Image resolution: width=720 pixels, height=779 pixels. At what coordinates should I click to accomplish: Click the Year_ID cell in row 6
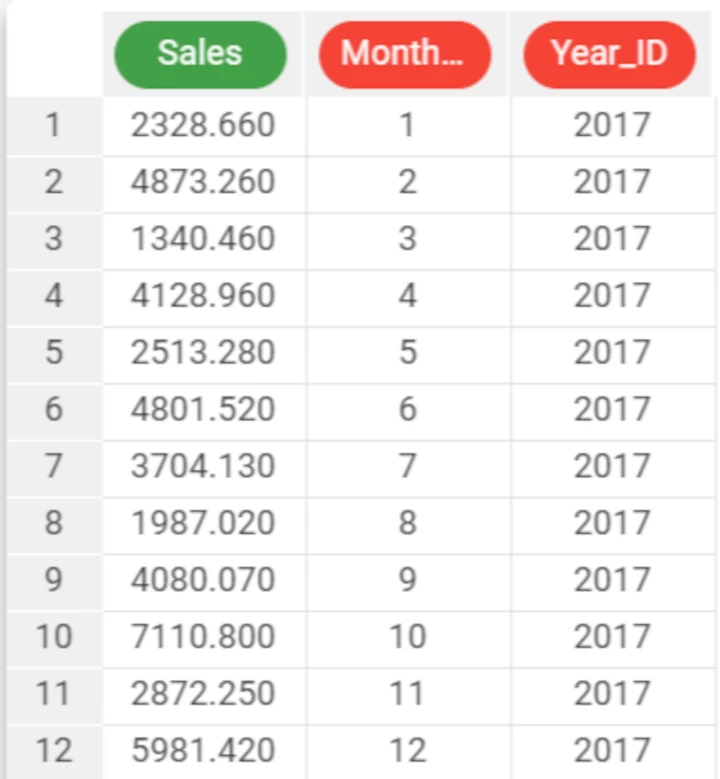[613, 410]
